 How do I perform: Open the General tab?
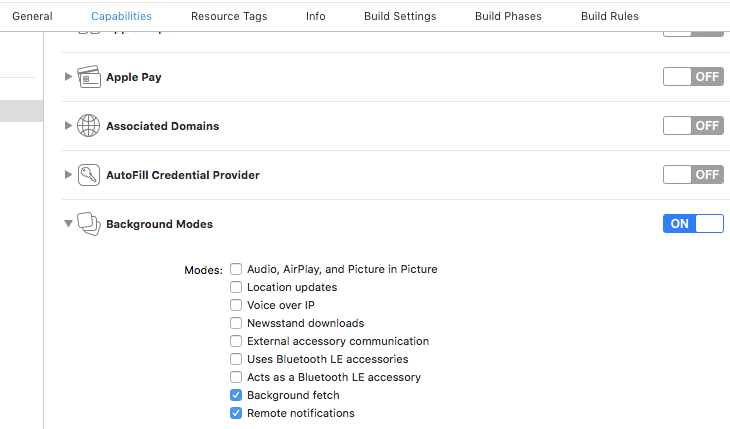(x=32, y=16)
